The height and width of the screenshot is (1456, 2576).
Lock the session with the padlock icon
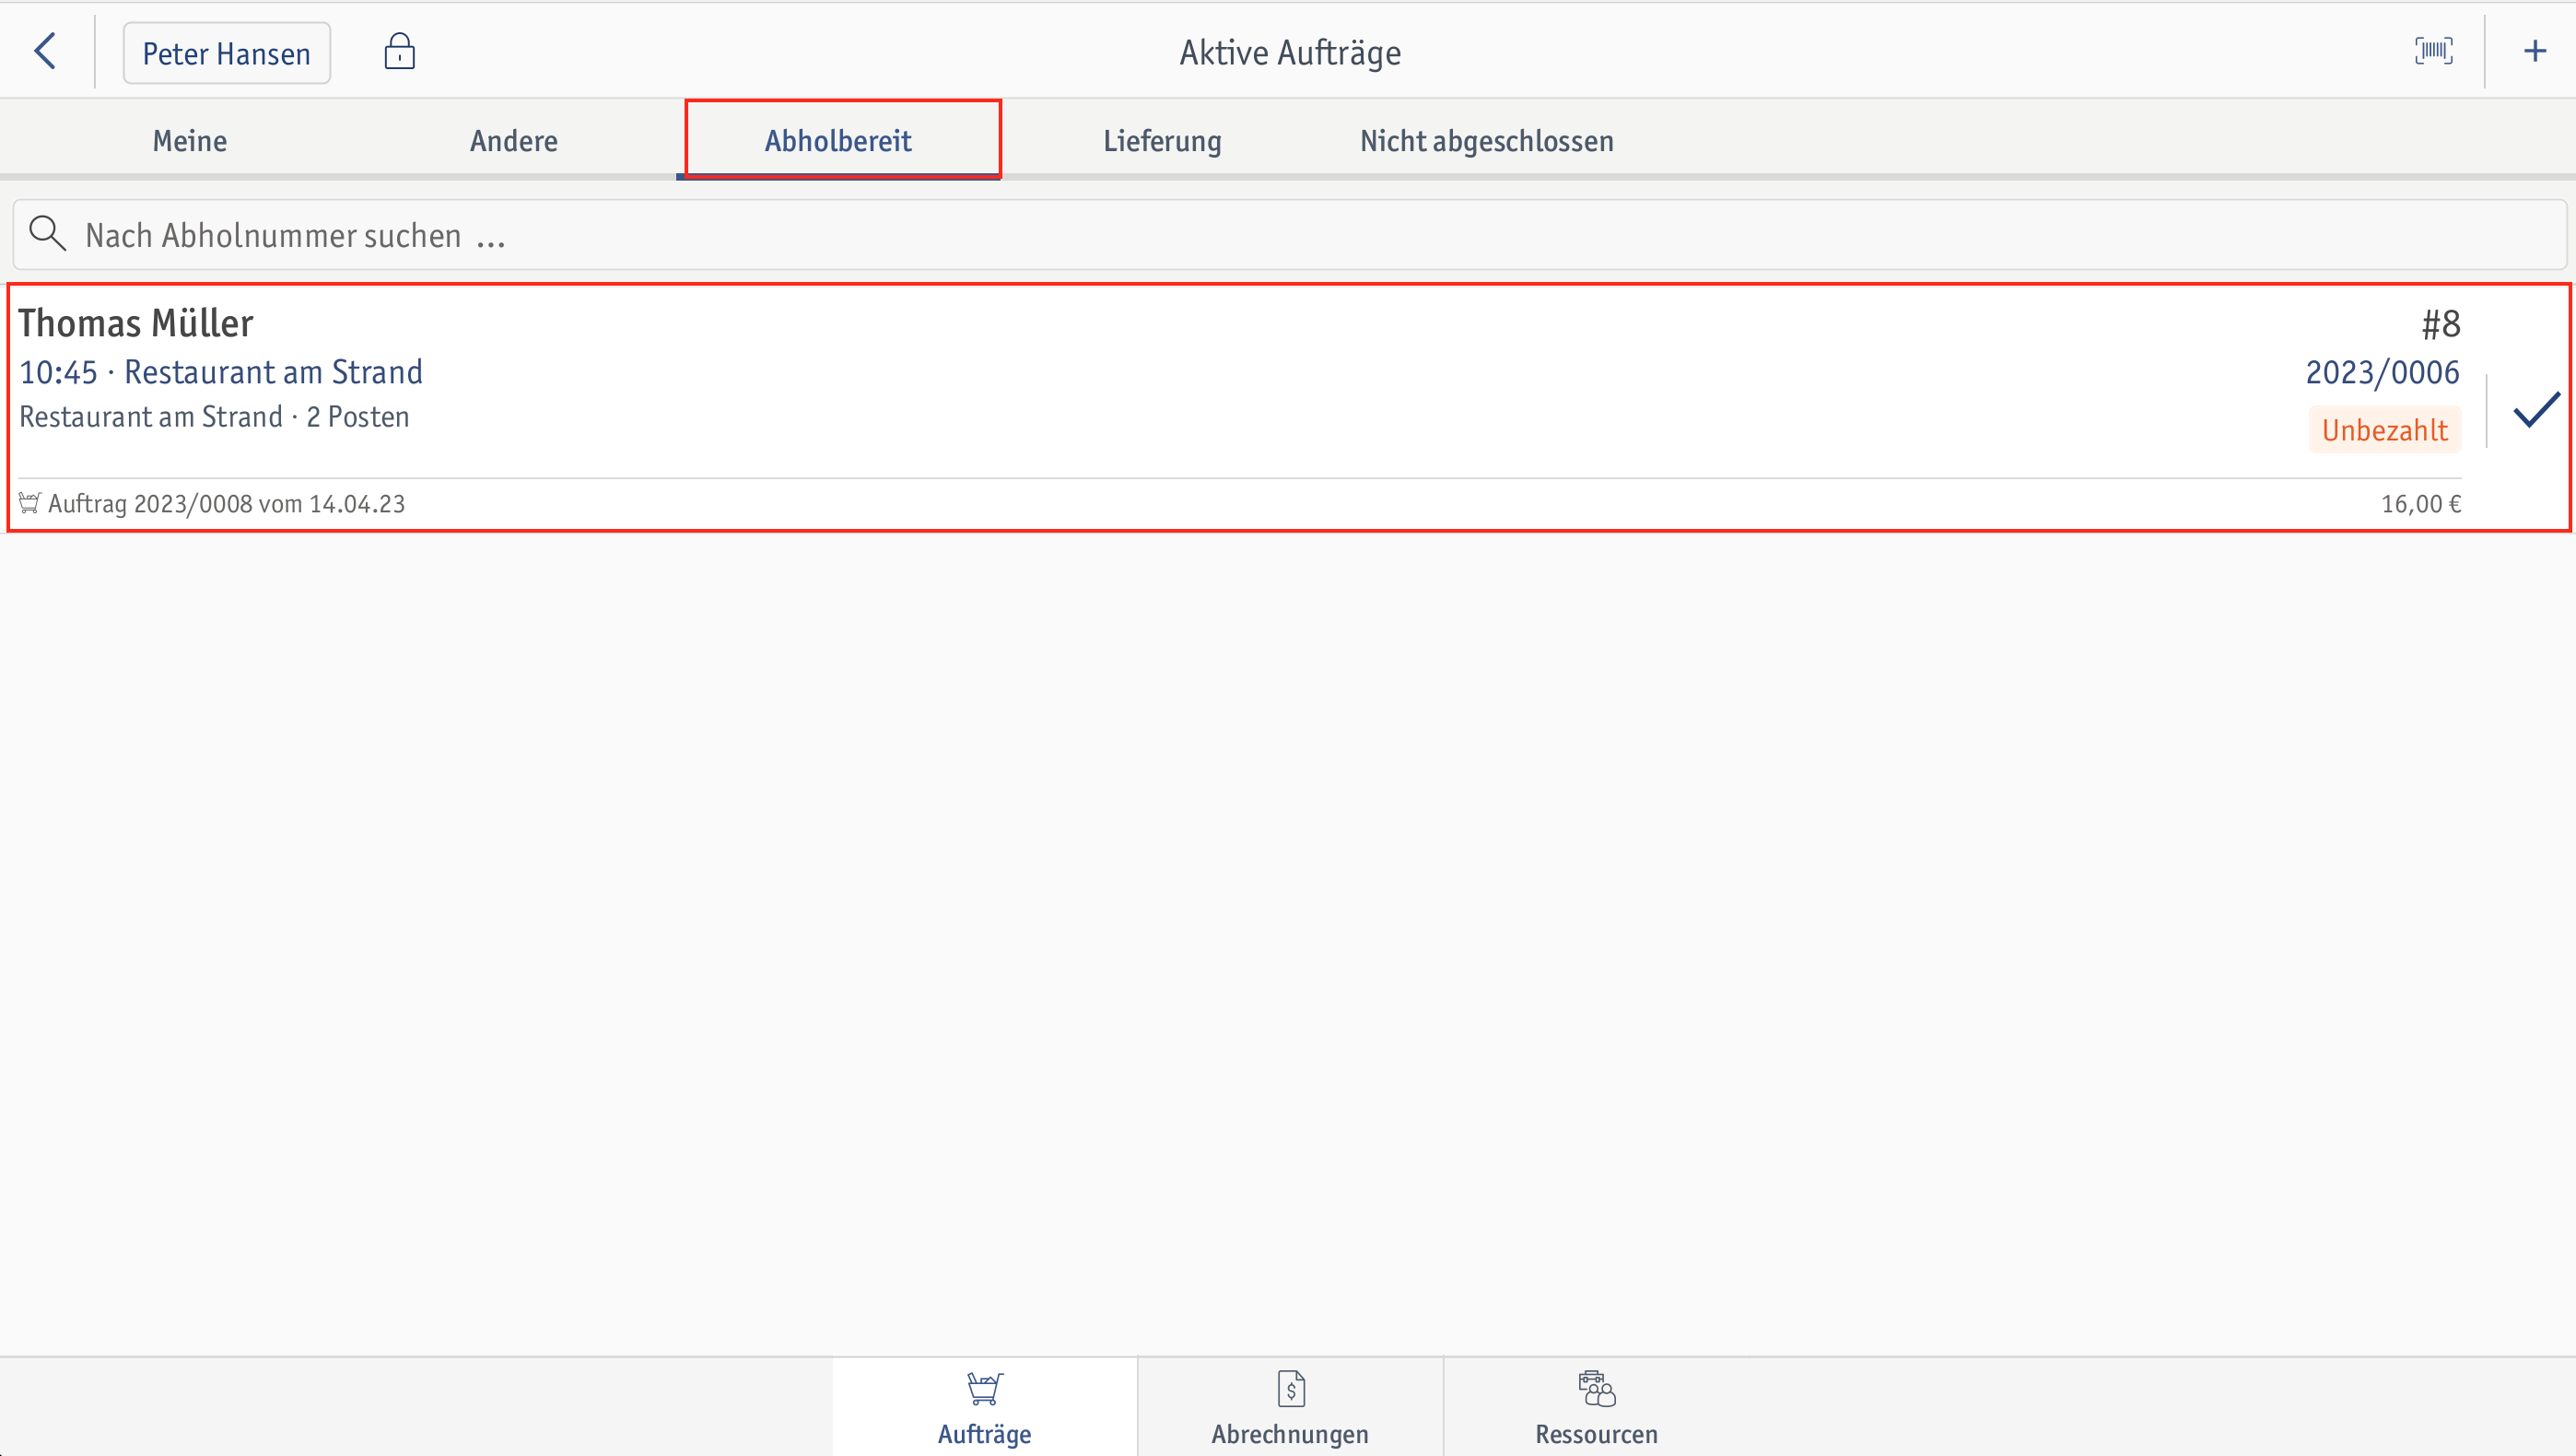(399, 51)
